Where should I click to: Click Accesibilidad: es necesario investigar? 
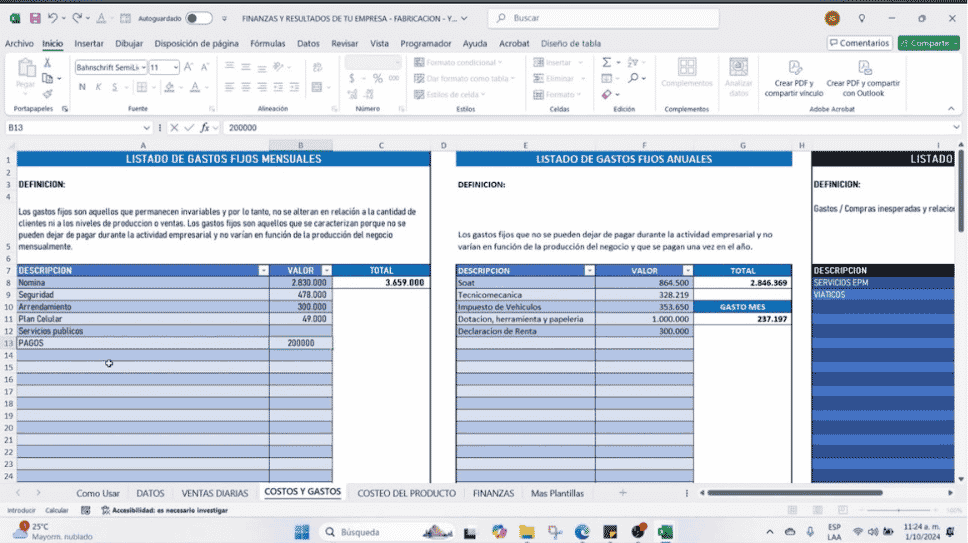(x=164, y=510)
